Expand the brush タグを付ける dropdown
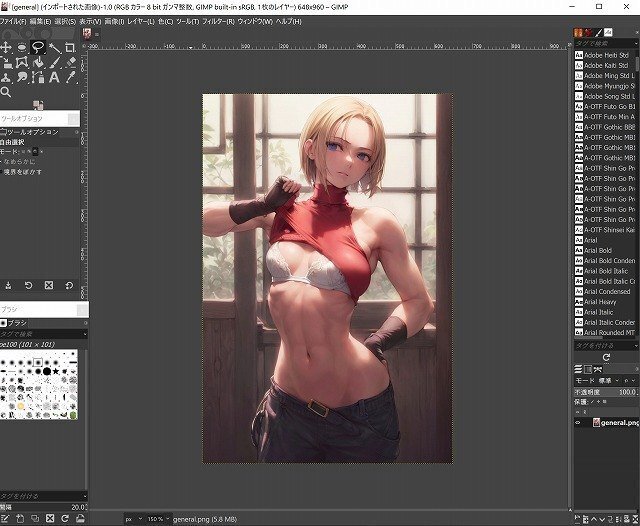The height and width of the screenshot is (526, 640). coord(85,496)
